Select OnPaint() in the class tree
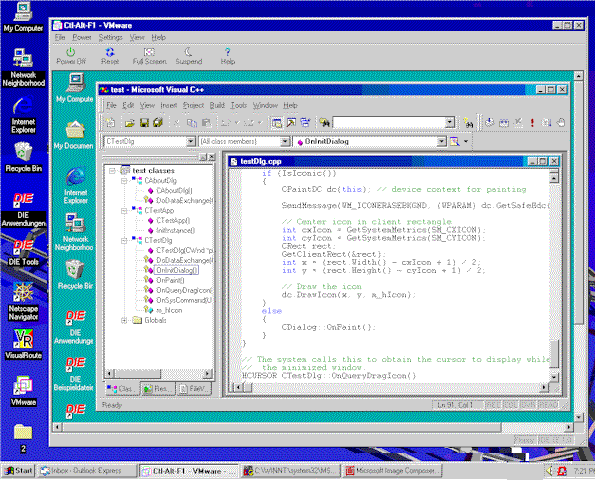 pos(170,280)
